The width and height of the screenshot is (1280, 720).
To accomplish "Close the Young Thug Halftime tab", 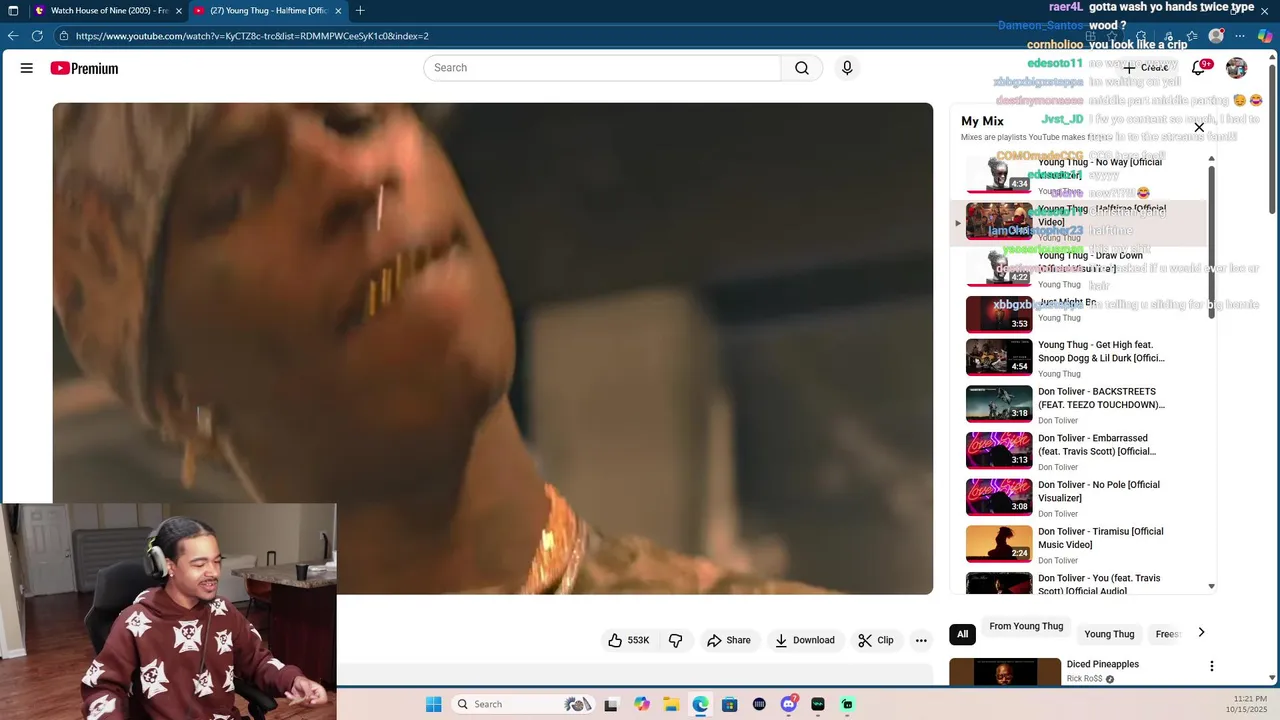I will pyautogui.click(x=338, y=11).
